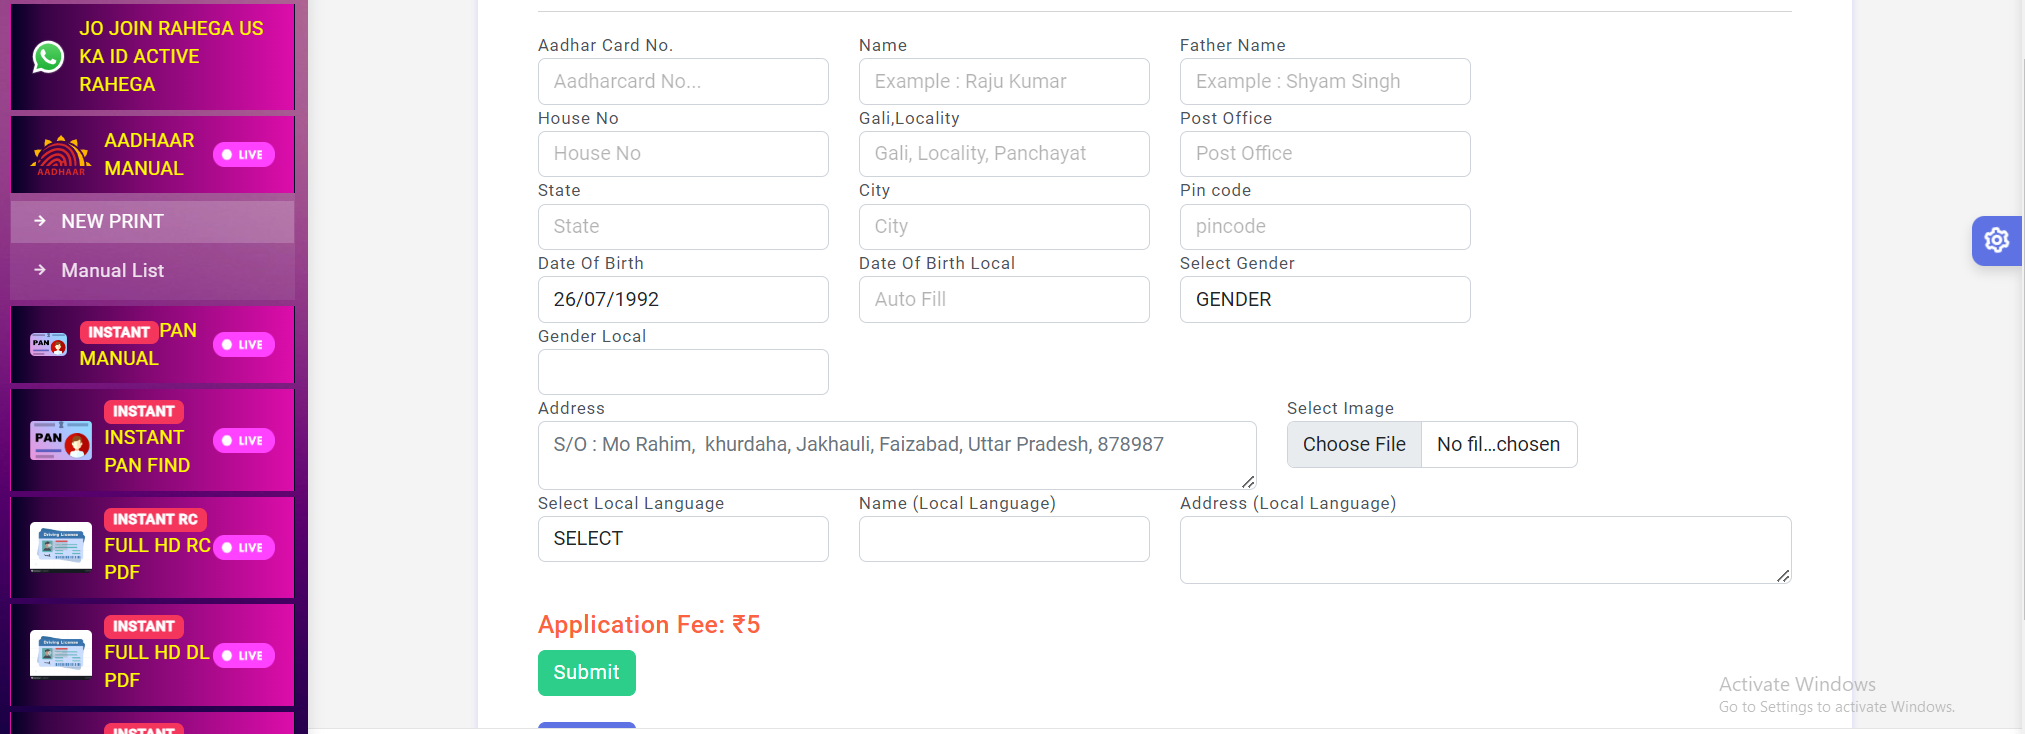Expand the Select Local Language dropdown
Screen dimensions: 2025x734
(x=683, y=539)
